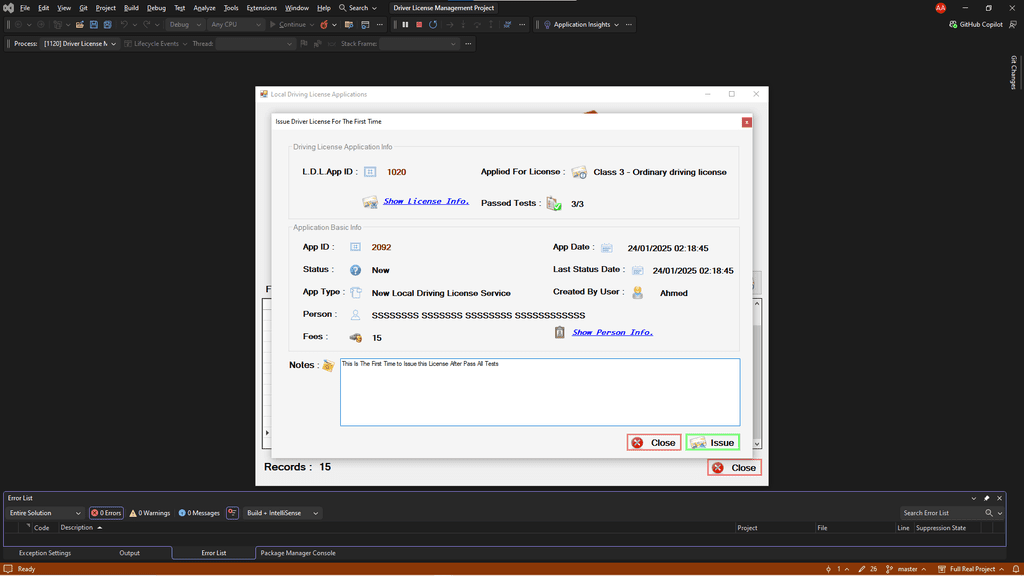Stop debugging with the red square
1024x576 pixels.
pyautogui.click(x=419, y=24)
